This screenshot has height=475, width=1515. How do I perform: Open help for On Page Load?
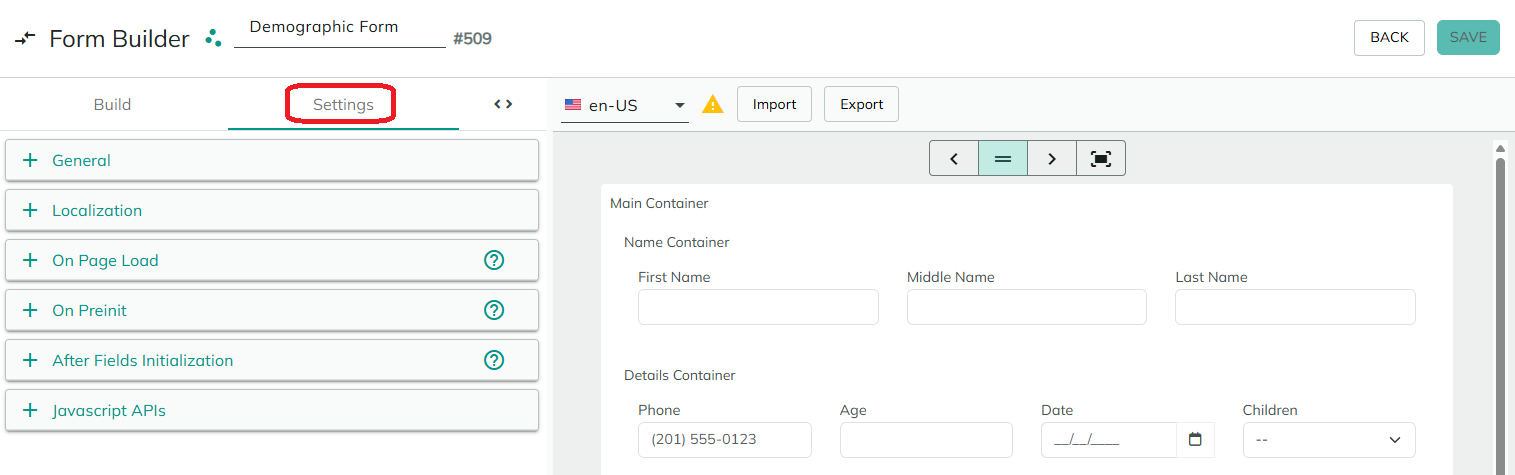click(494, 260)
